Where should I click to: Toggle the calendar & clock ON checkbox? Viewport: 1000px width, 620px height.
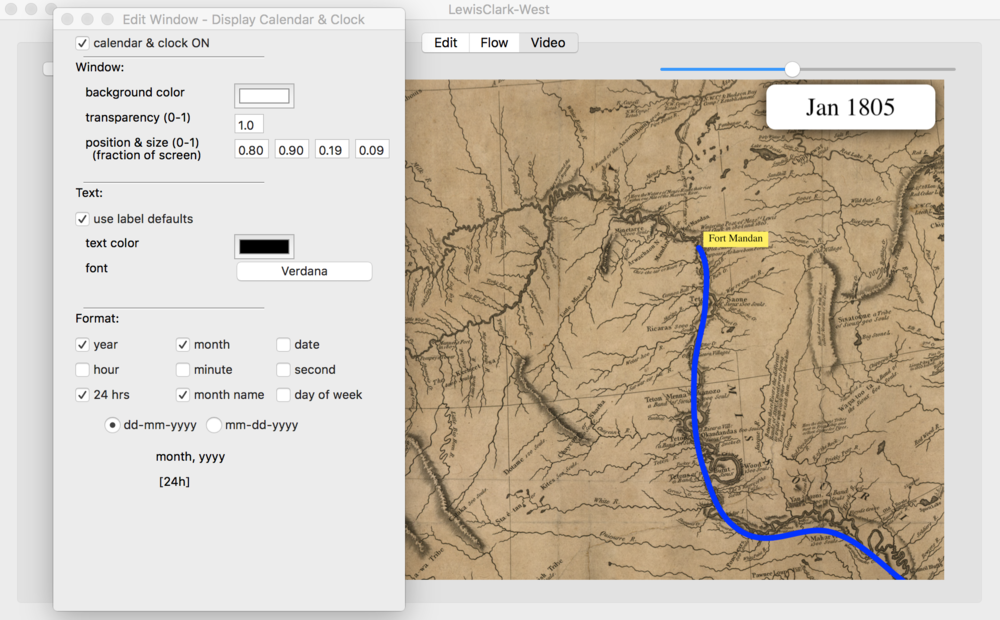point(82,43)
